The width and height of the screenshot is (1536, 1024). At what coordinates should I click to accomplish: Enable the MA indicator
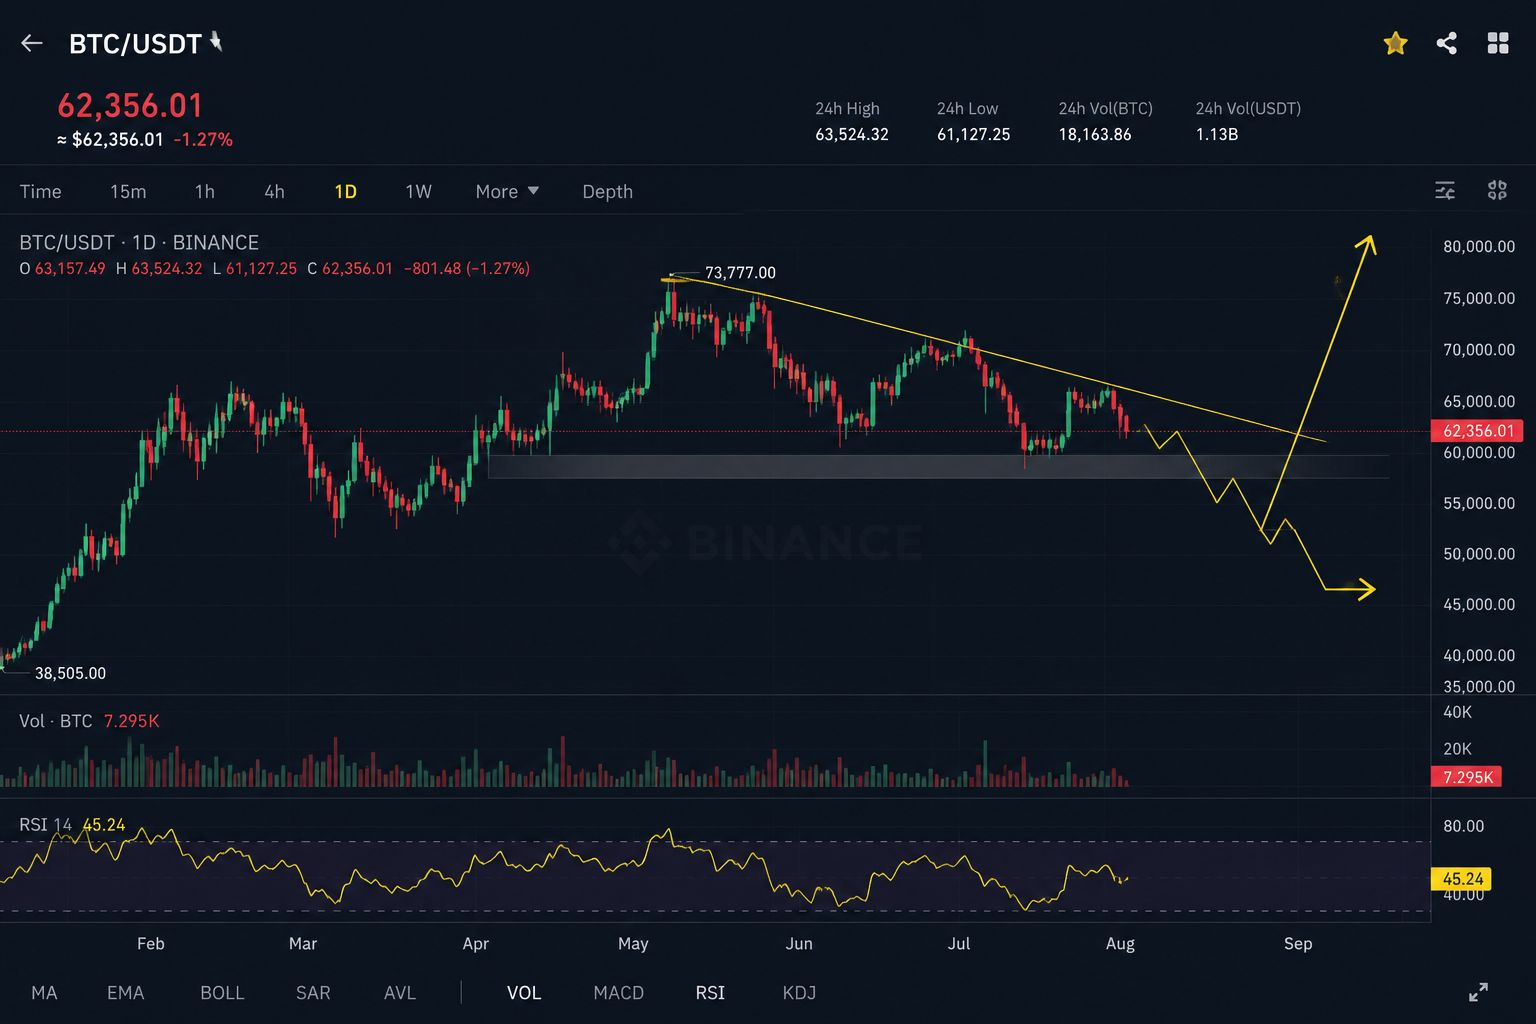44,993
